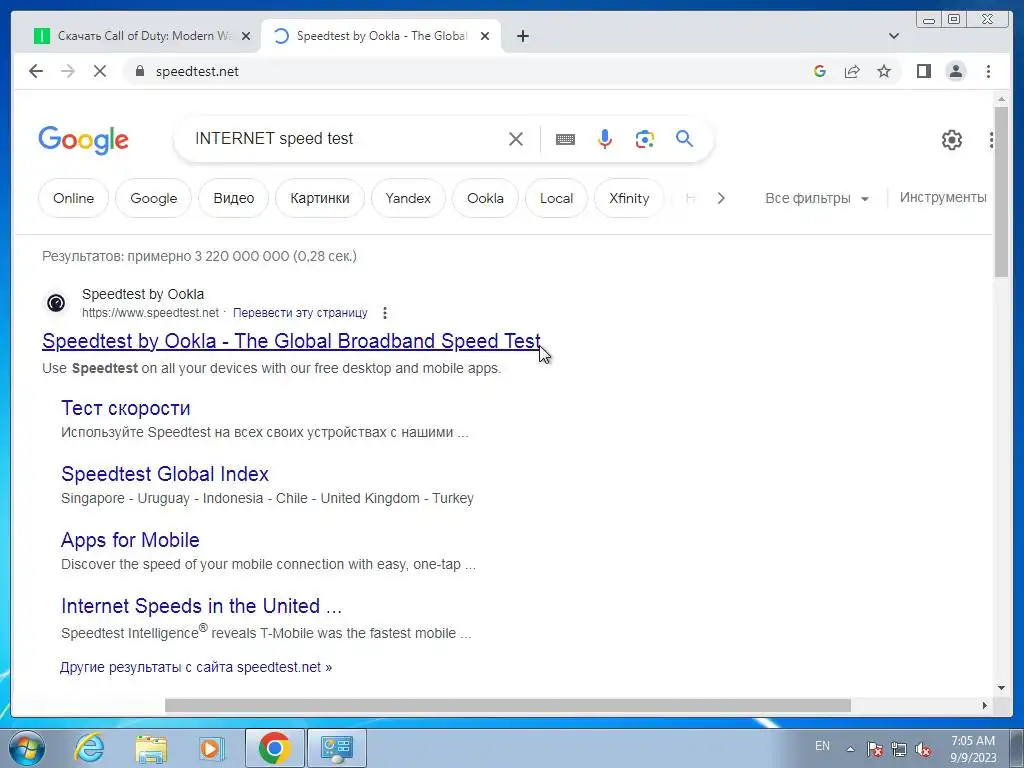Open the Google account icon in address bar
1024x768 pixels.
[820, 71]
